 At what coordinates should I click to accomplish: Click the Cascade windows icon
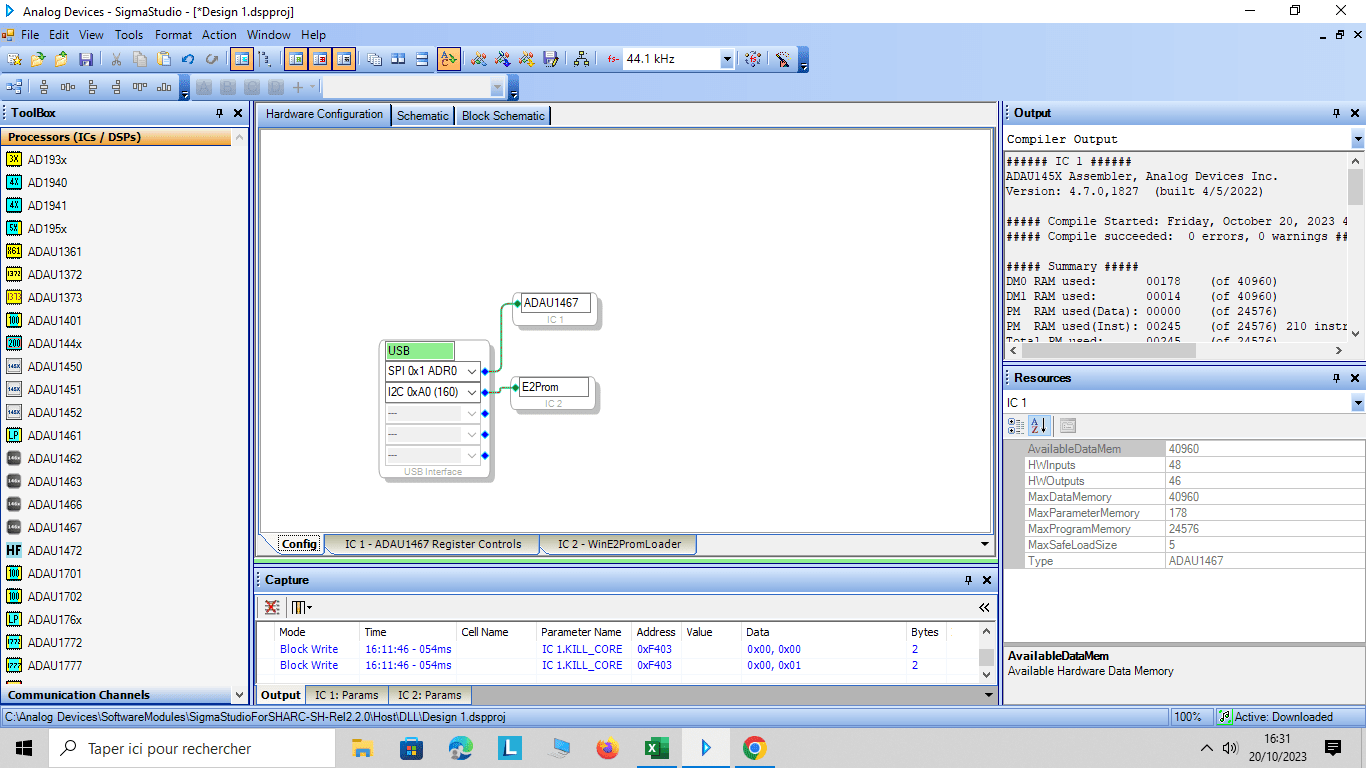point(374,59)
